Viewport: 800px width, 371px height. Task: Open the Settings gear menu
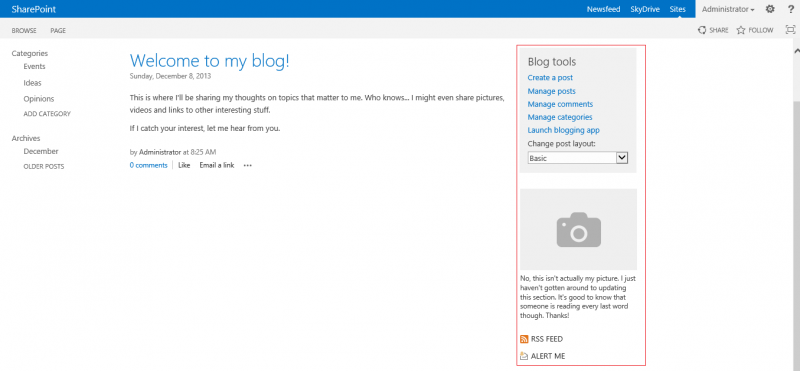point(770,9)
